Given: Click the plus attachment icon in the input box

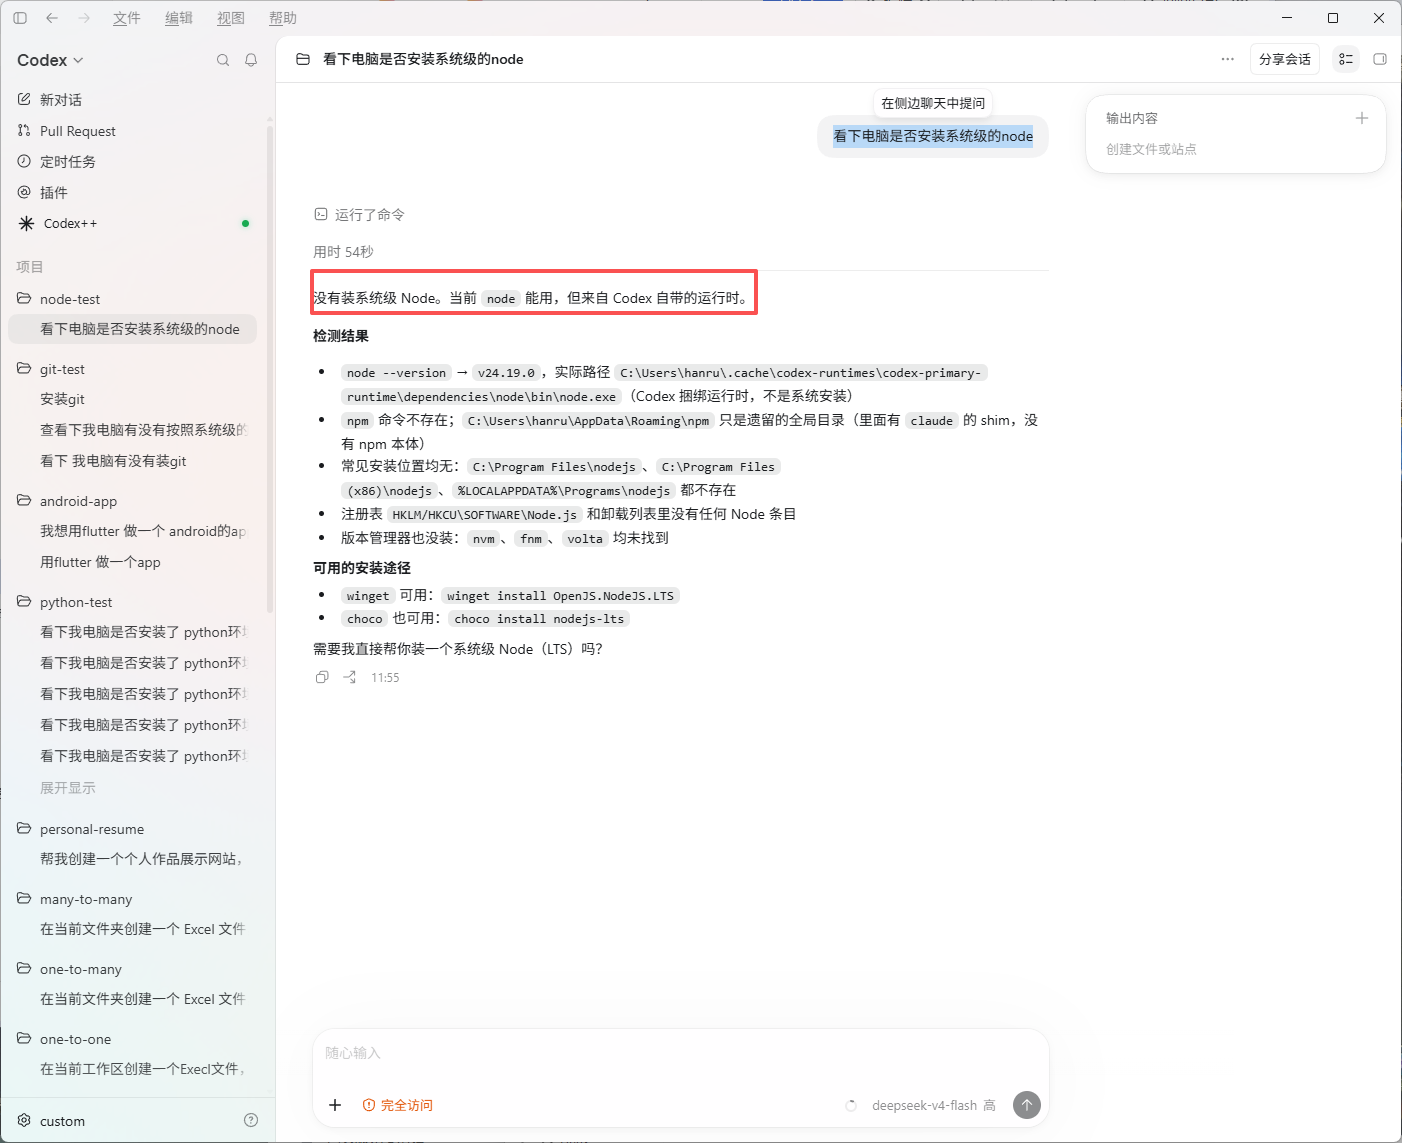Looking at the screenshot, I should coord(335,1105).
